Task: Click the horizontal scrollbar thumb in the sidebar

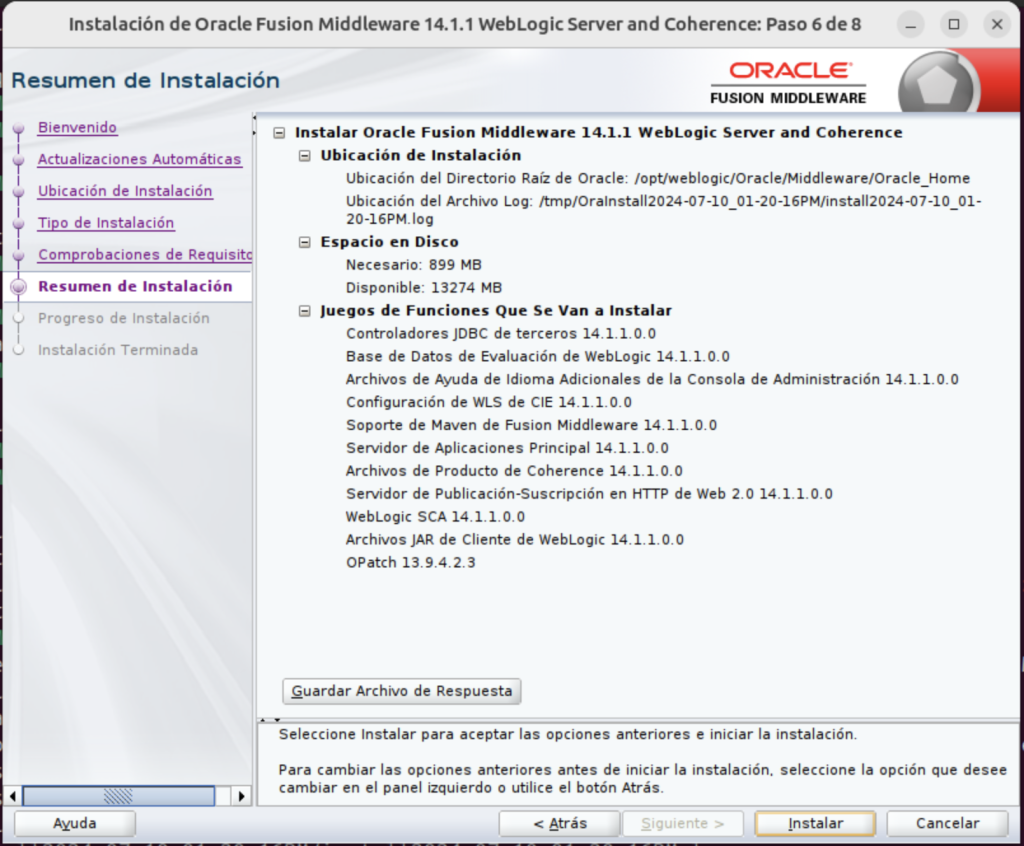Action: pyautogui.click(x=118, y=796)
